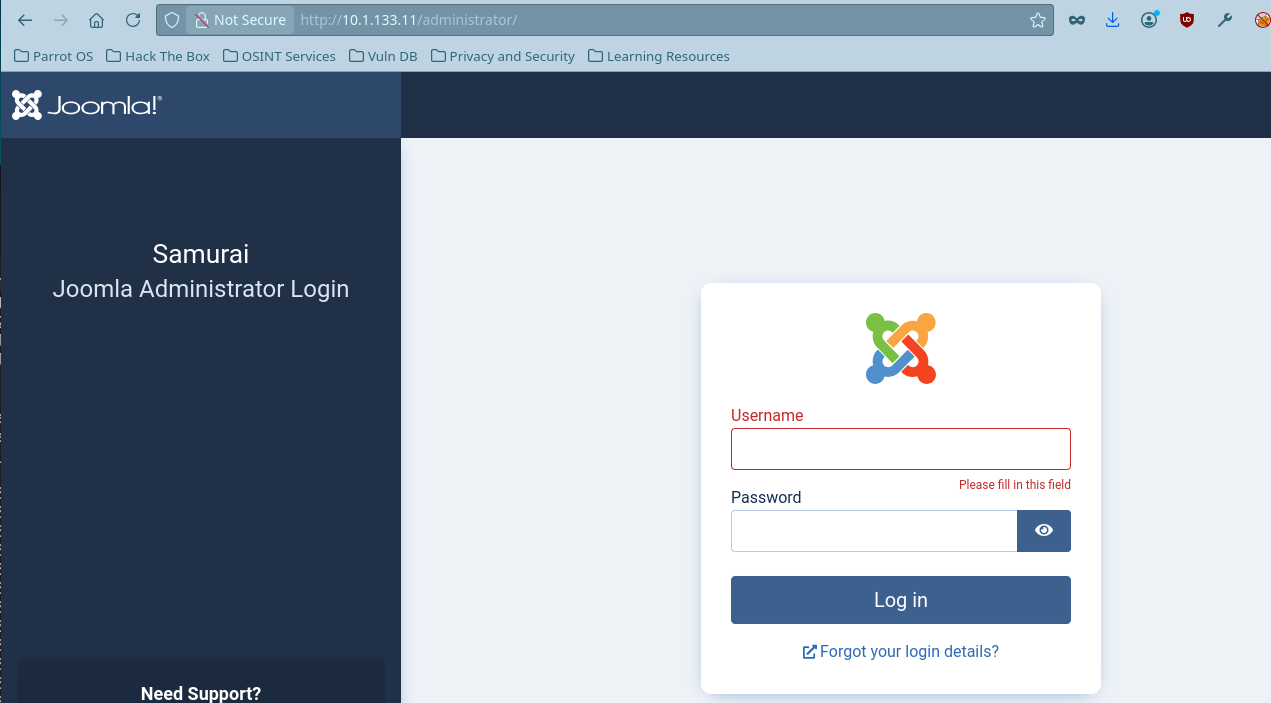
Task: Focus the Password input field
Action: (x=874, y=531)
